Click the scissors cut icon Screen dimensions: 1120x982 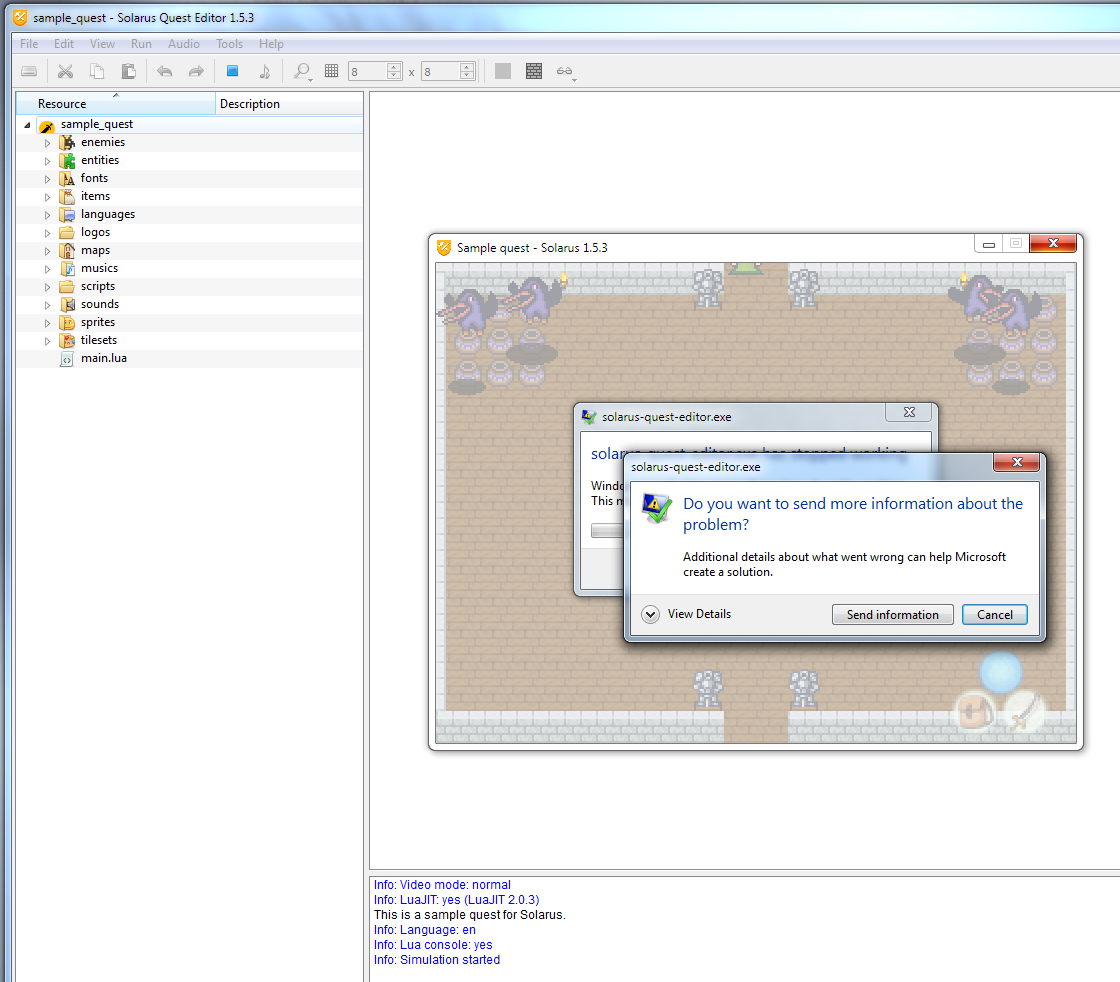tap(65, 71)
